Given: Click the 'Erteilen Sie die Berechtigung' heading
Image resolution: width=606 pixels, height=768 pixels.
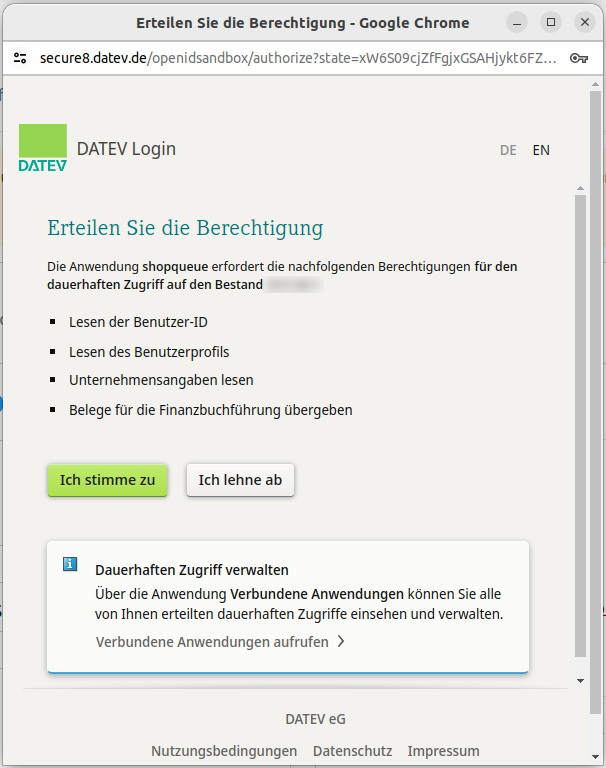Looking at the screenshot, I should pos(185,228).
